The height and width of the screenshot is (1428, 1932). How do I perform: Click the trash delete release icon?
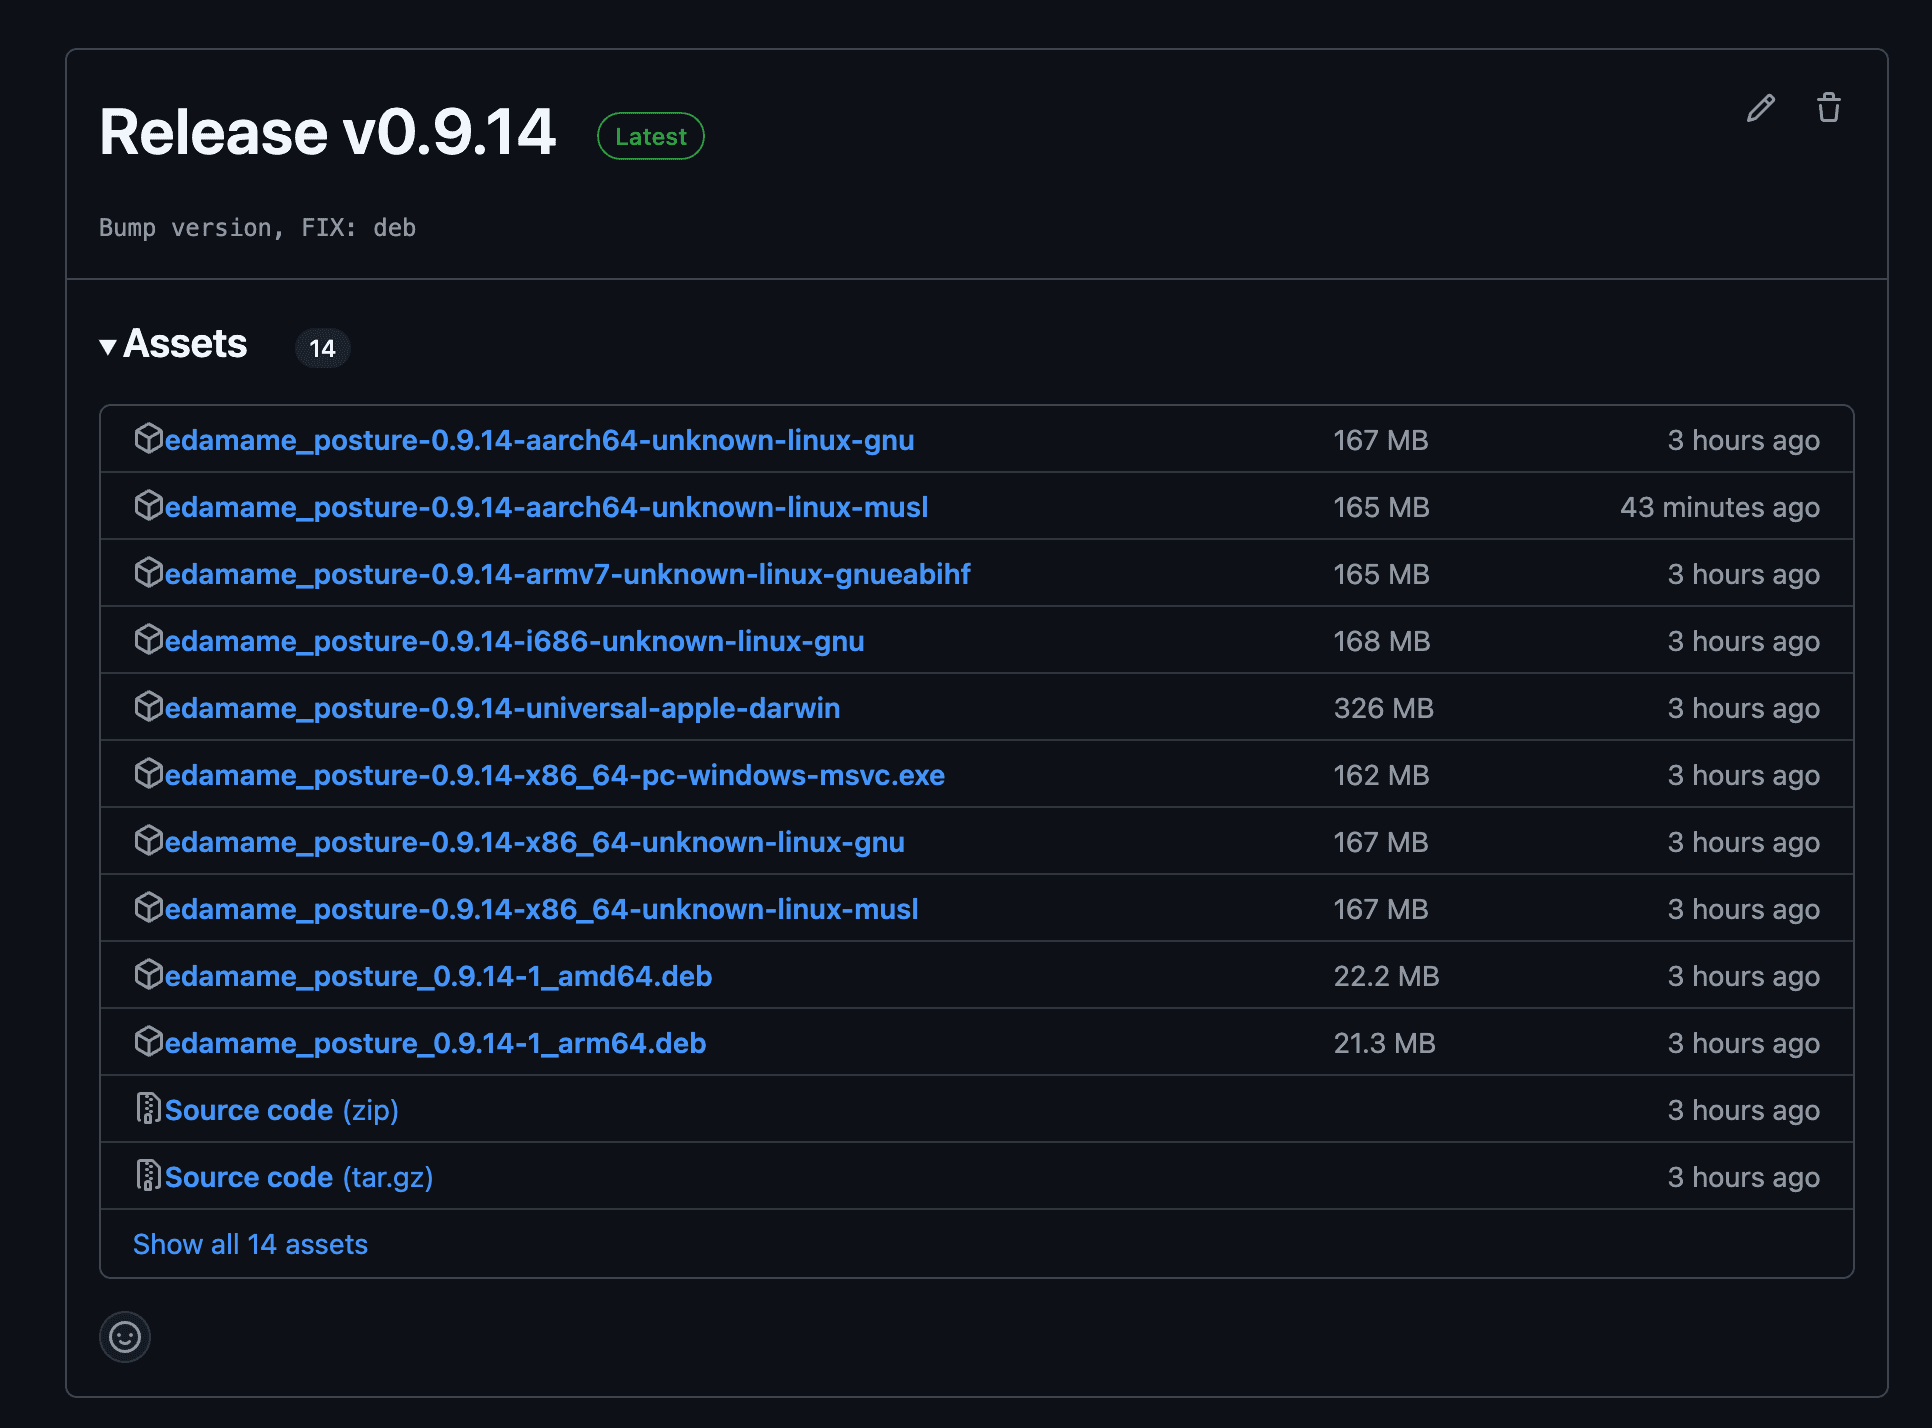click(x=1828, y=108)
